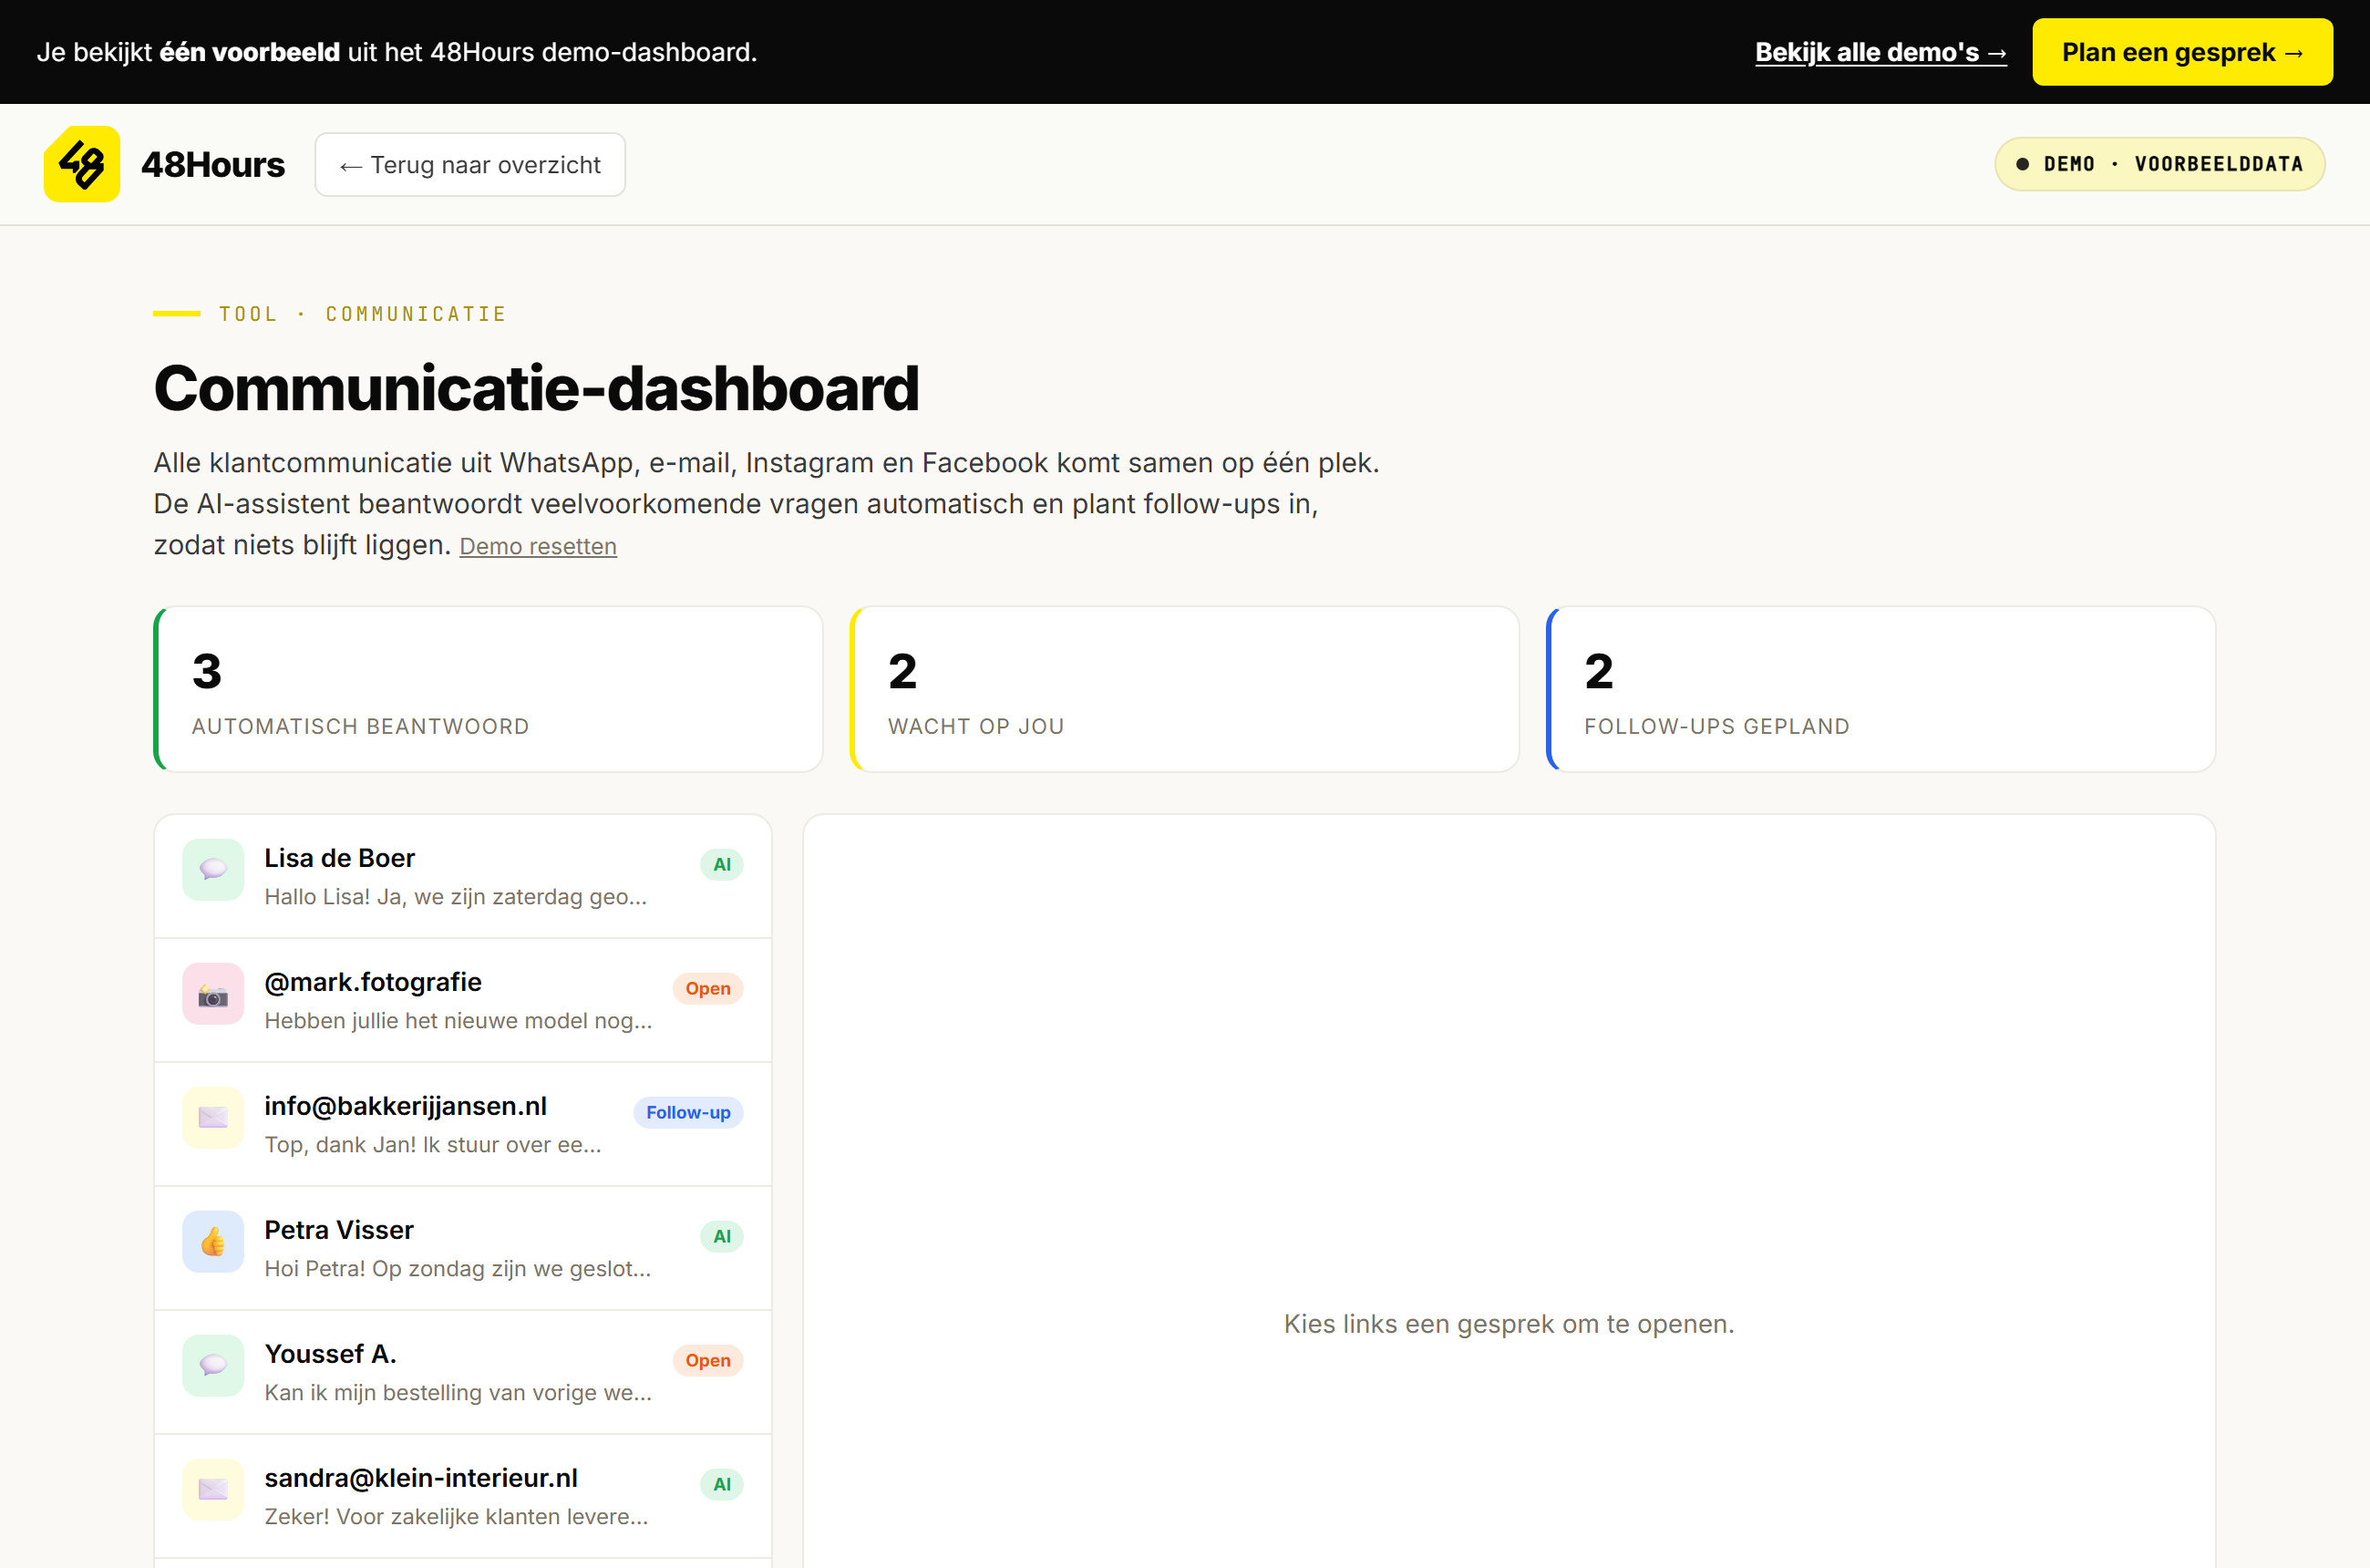This screenshot has height=1568, width=2370.
Task: Click the 'Kies links een gesprek om te openen.' text
Action: click(1509, 1324)
